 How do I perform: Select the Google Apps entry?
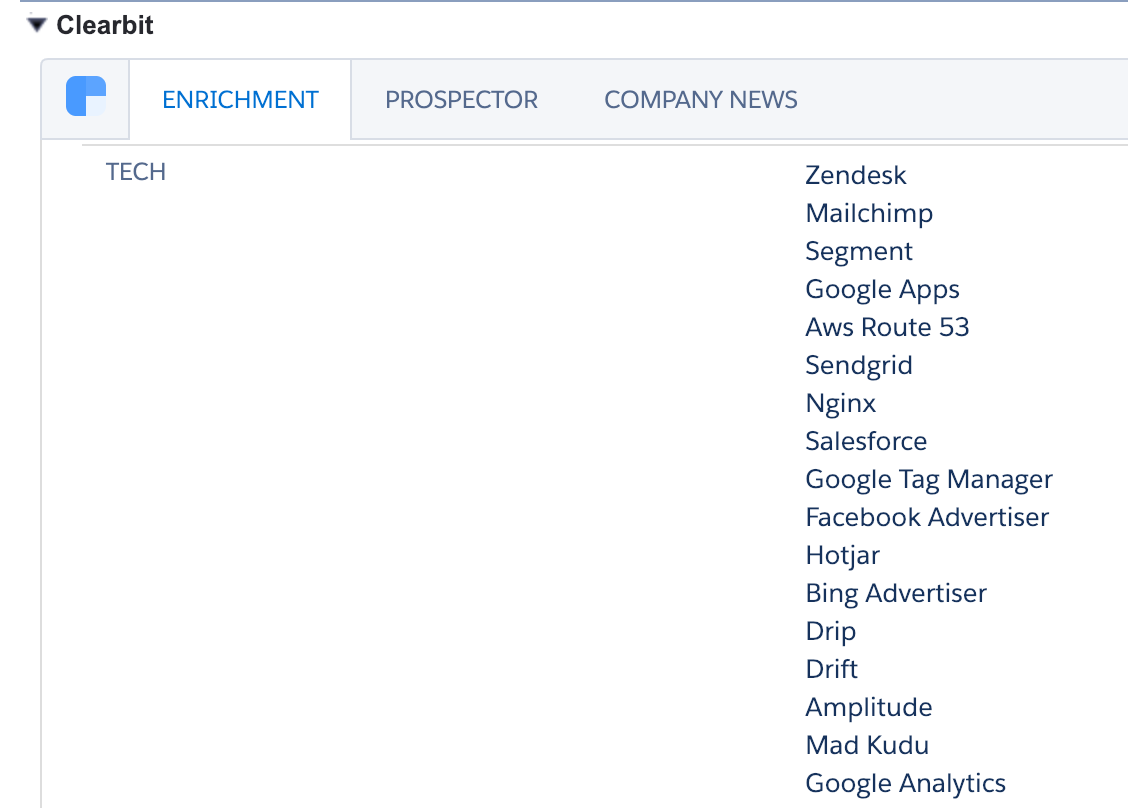882,289
